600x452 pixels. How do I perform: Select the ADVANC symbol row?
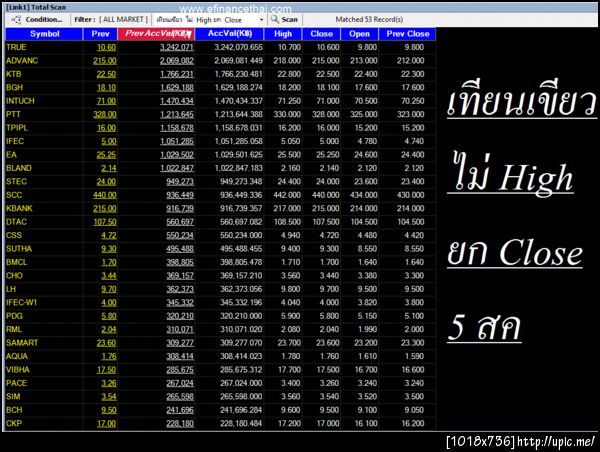[x=220, y=60]
